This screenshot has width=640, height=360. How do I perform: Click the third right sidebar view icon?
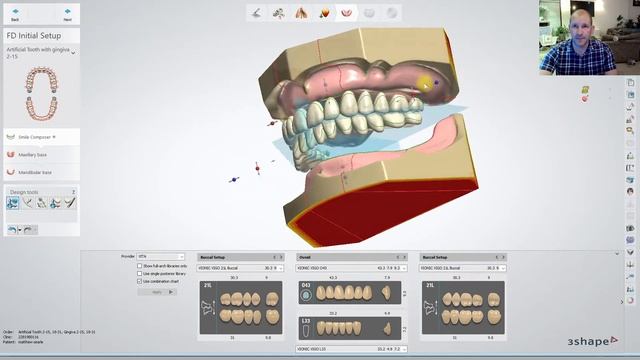coord(630,107)
